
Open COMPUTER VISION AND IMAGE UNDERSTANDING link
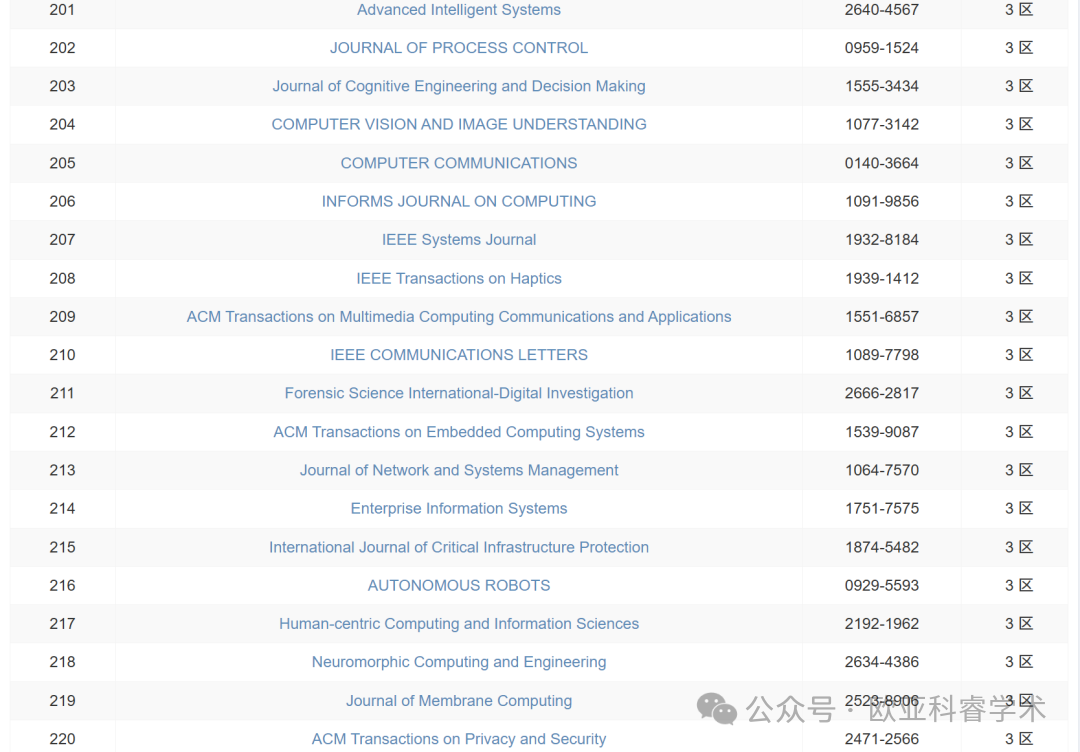pyautogui.click(x=459, y=124)
